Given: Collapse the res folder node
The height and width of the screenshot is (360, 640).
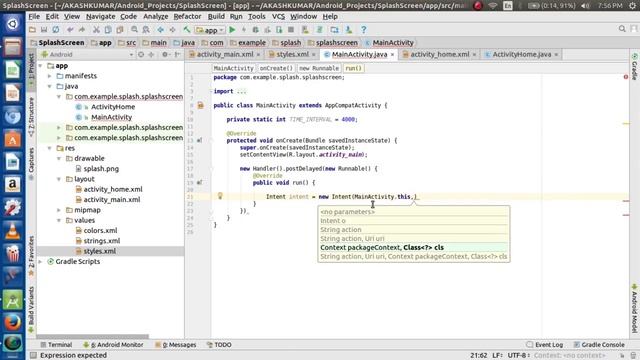Looking at the screenshot, I should (x=50, y=148).
